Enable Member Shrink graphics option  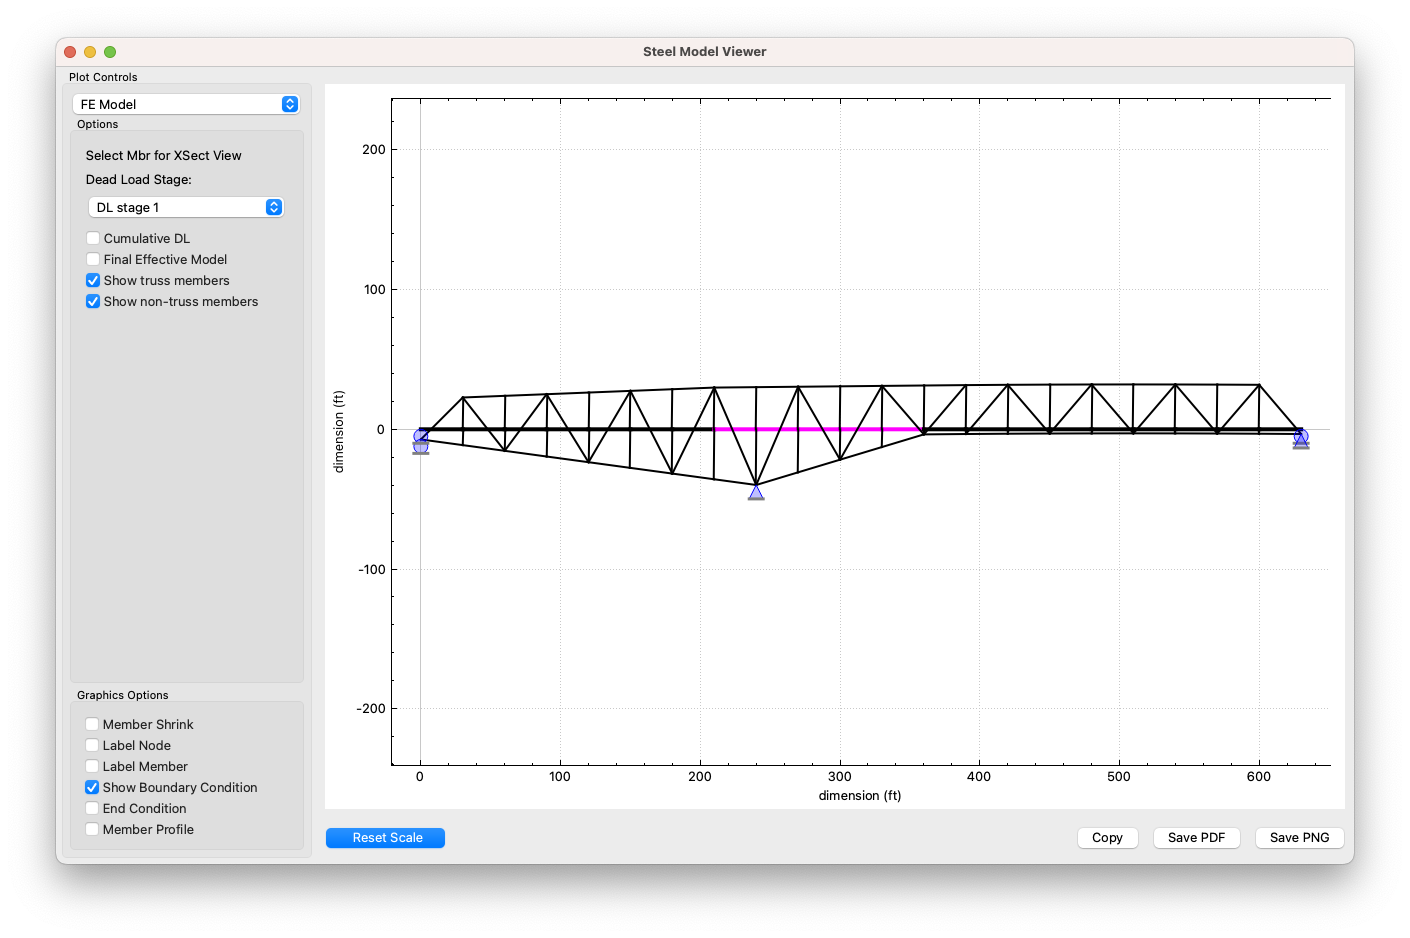tap(92, 724)
